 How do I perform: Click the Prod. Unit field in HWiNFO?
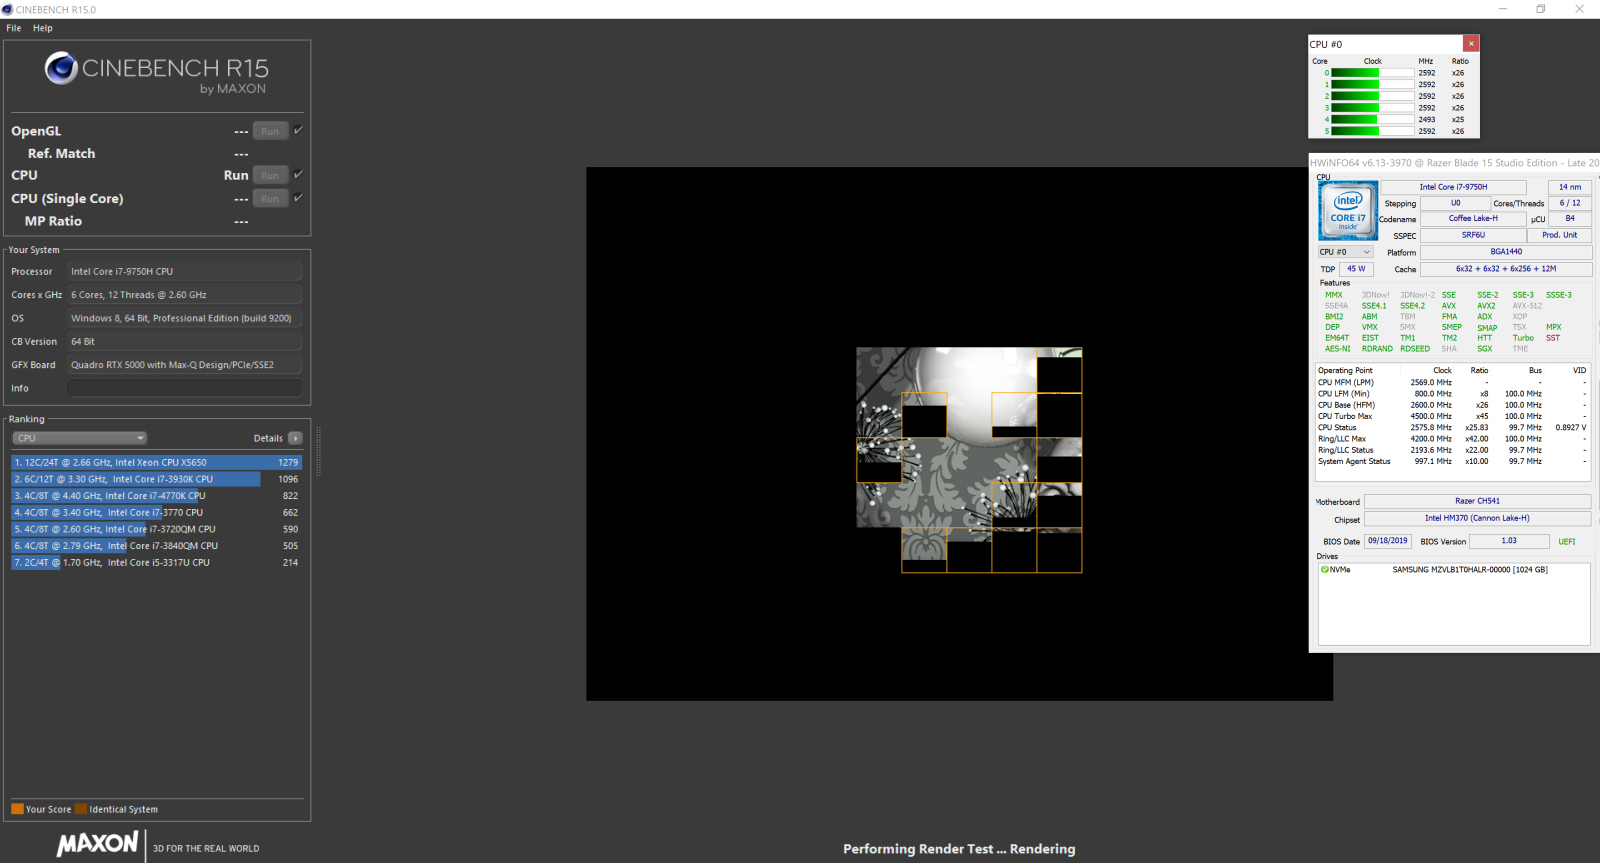pyautogui.click(x=1559, y=235)
